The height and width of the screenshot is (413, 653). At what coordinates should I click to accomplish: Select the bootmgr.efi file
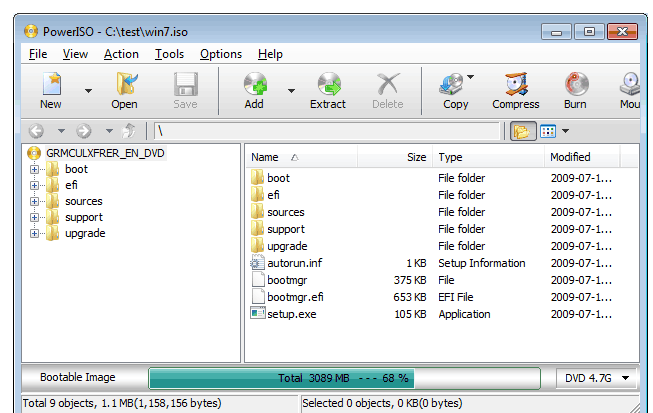295,298
